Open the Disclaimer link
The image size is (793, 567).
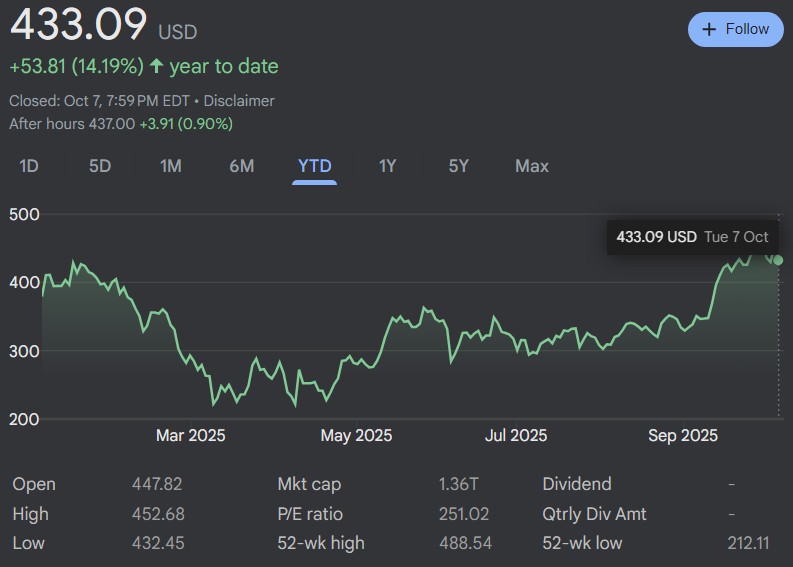click(239, 101)
